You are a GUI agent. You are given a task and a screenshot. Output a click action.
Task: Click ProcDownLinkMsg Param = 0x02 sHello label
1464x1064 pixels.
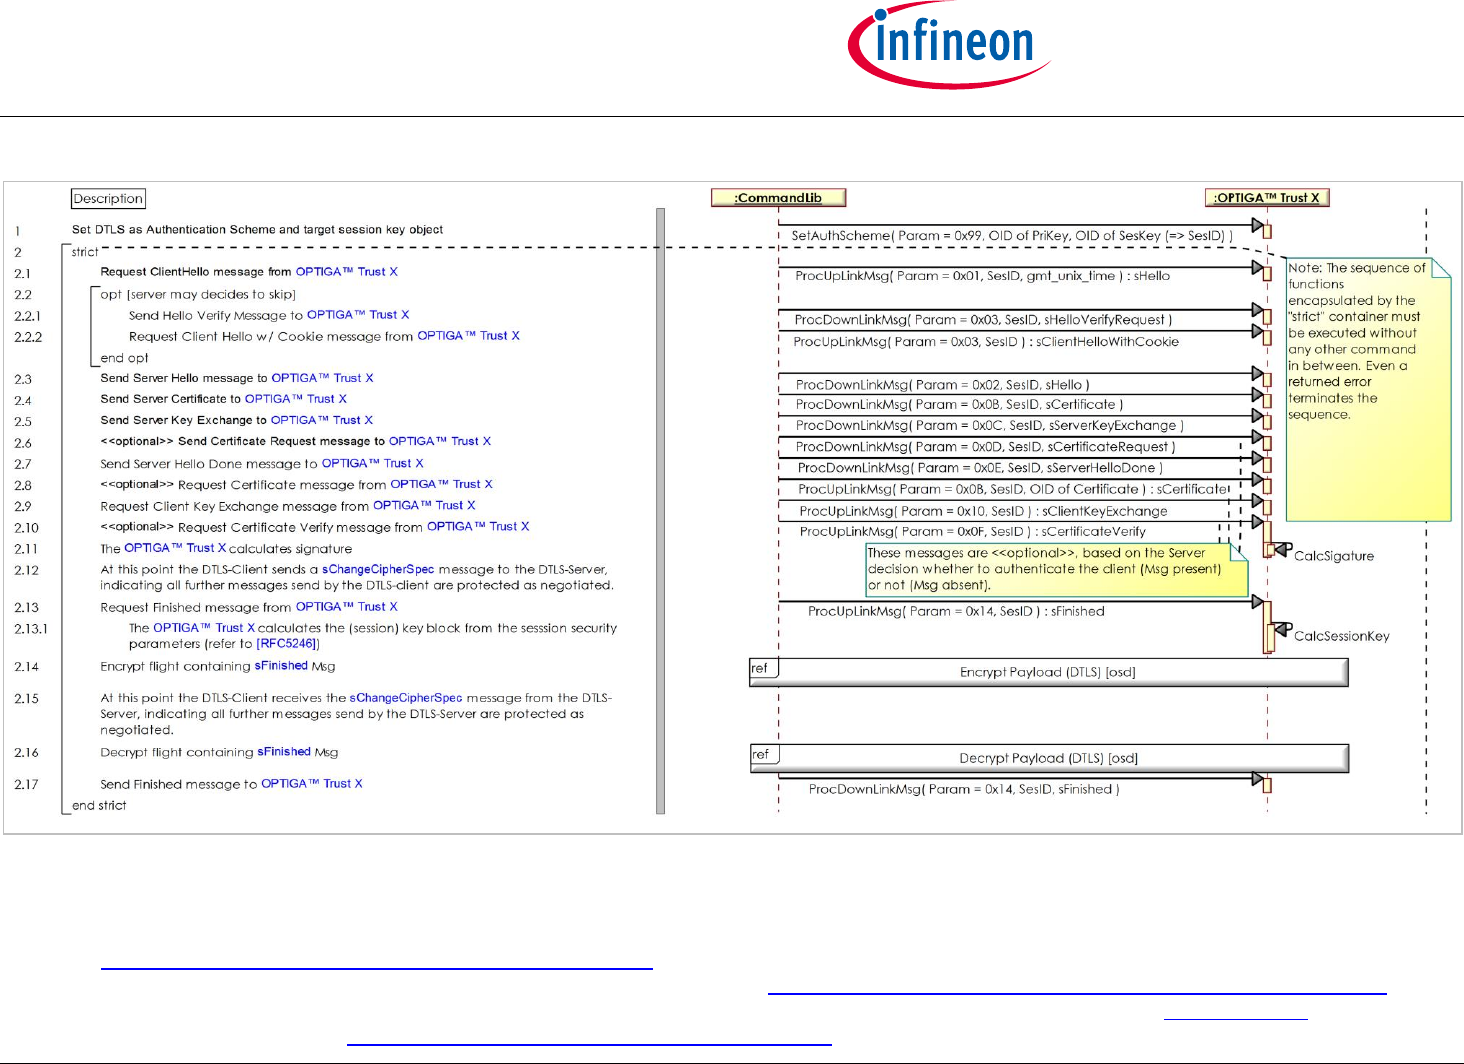943,385
